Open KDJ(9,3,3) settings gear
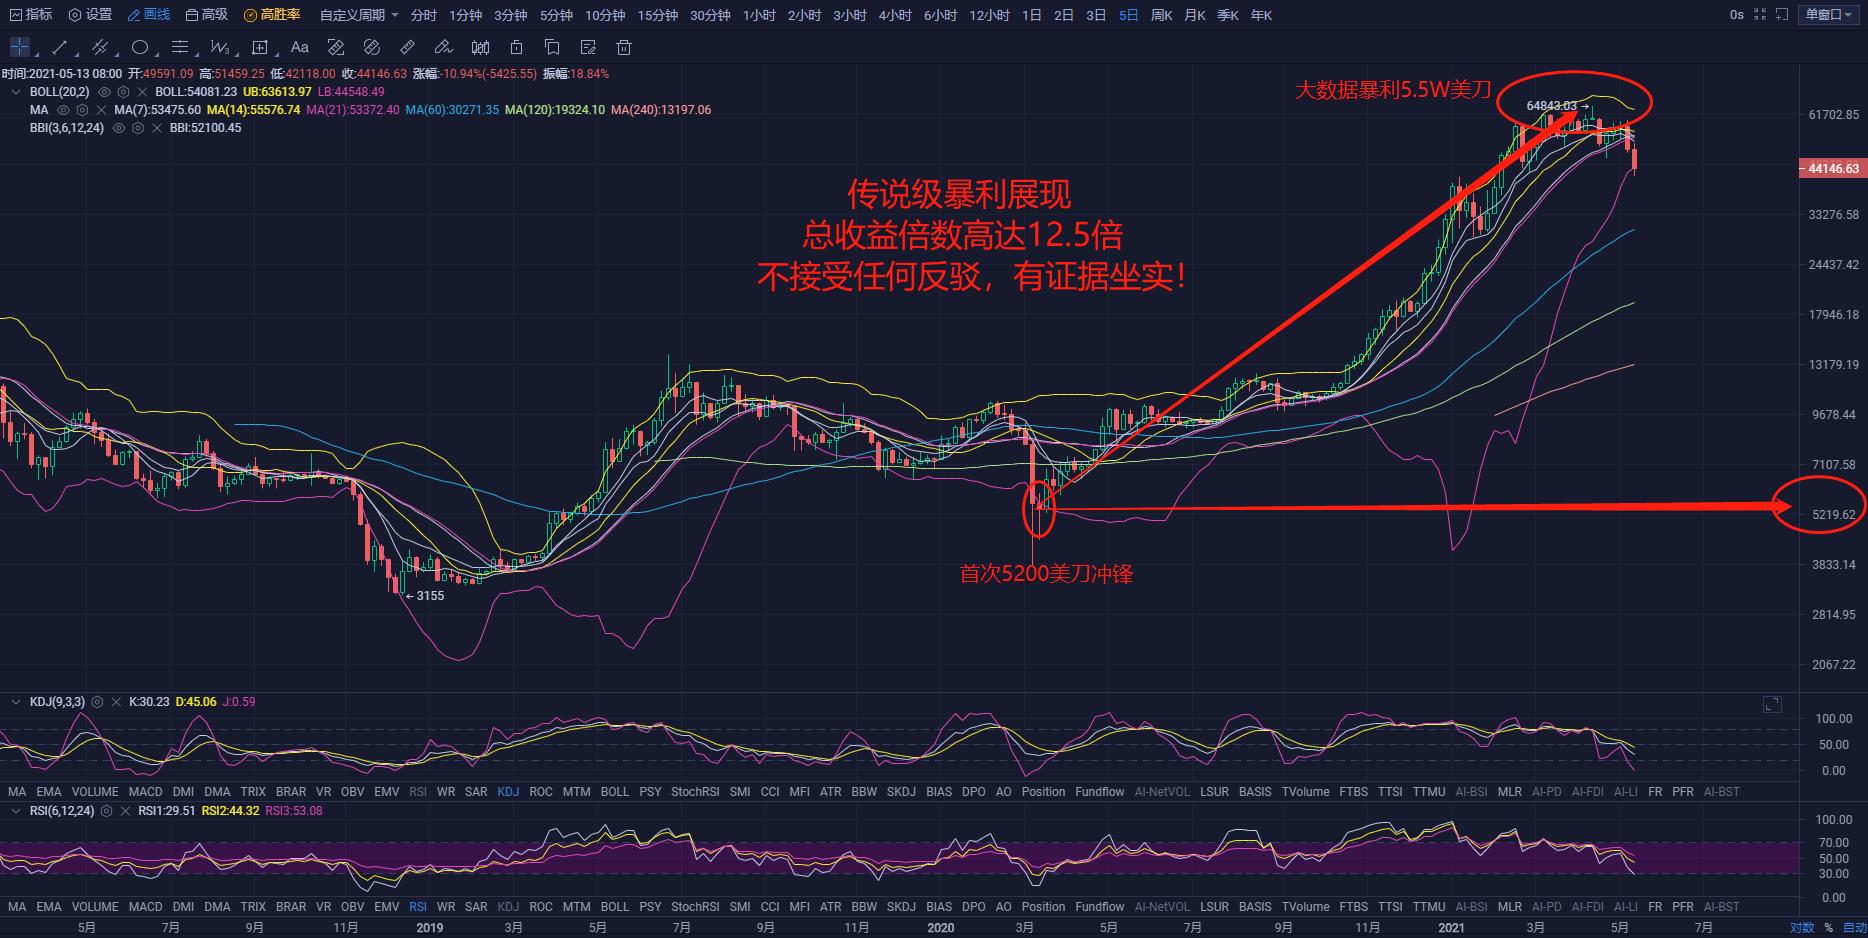Viewport: 1868px width, 938px height. [97, 702]
